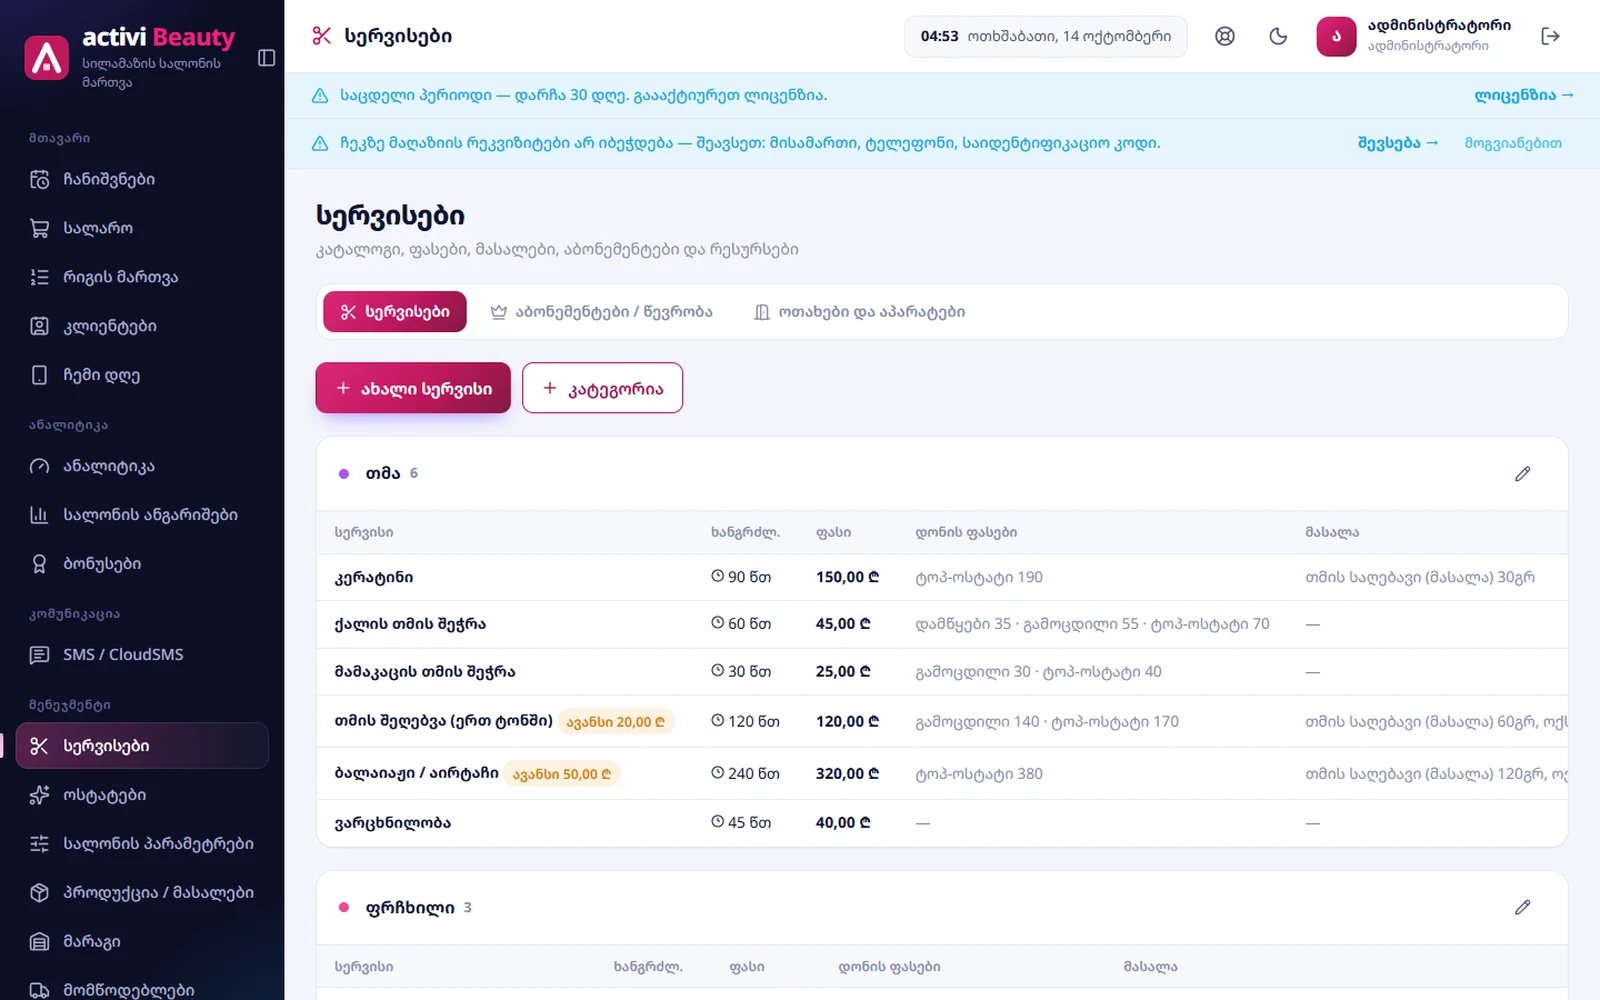1600x1000 pixels.
Task: Click the ახალი სერვისი button
Action: (413, 388)
